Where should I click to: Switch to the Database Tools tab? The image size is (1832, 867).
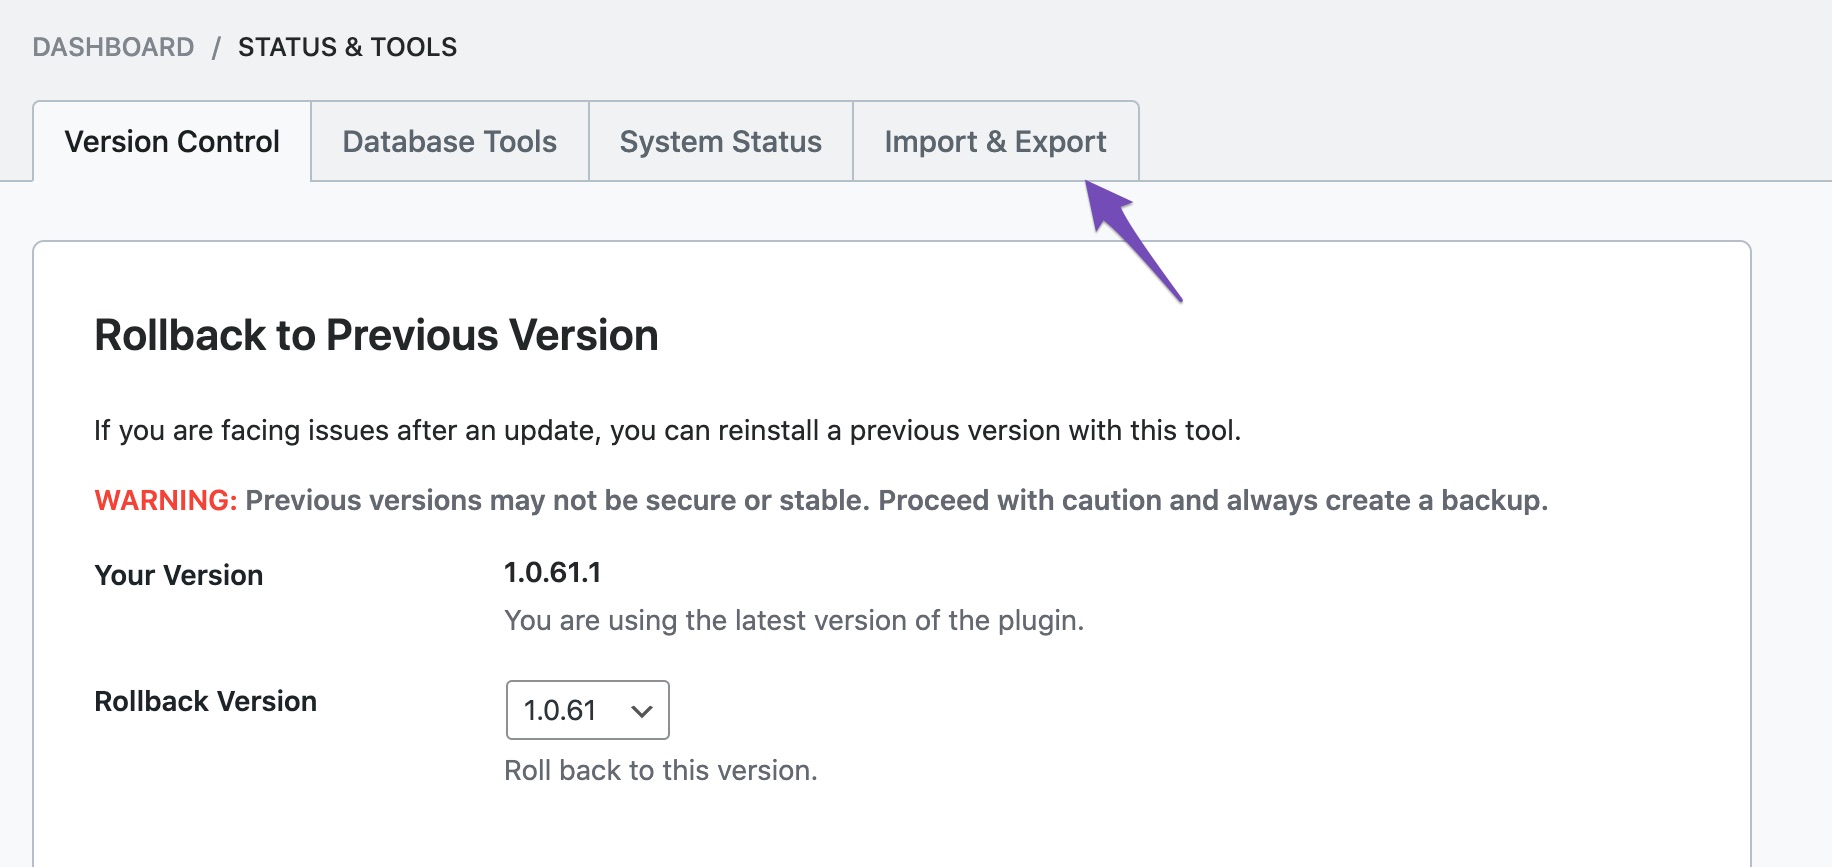(x=450, y=141)
